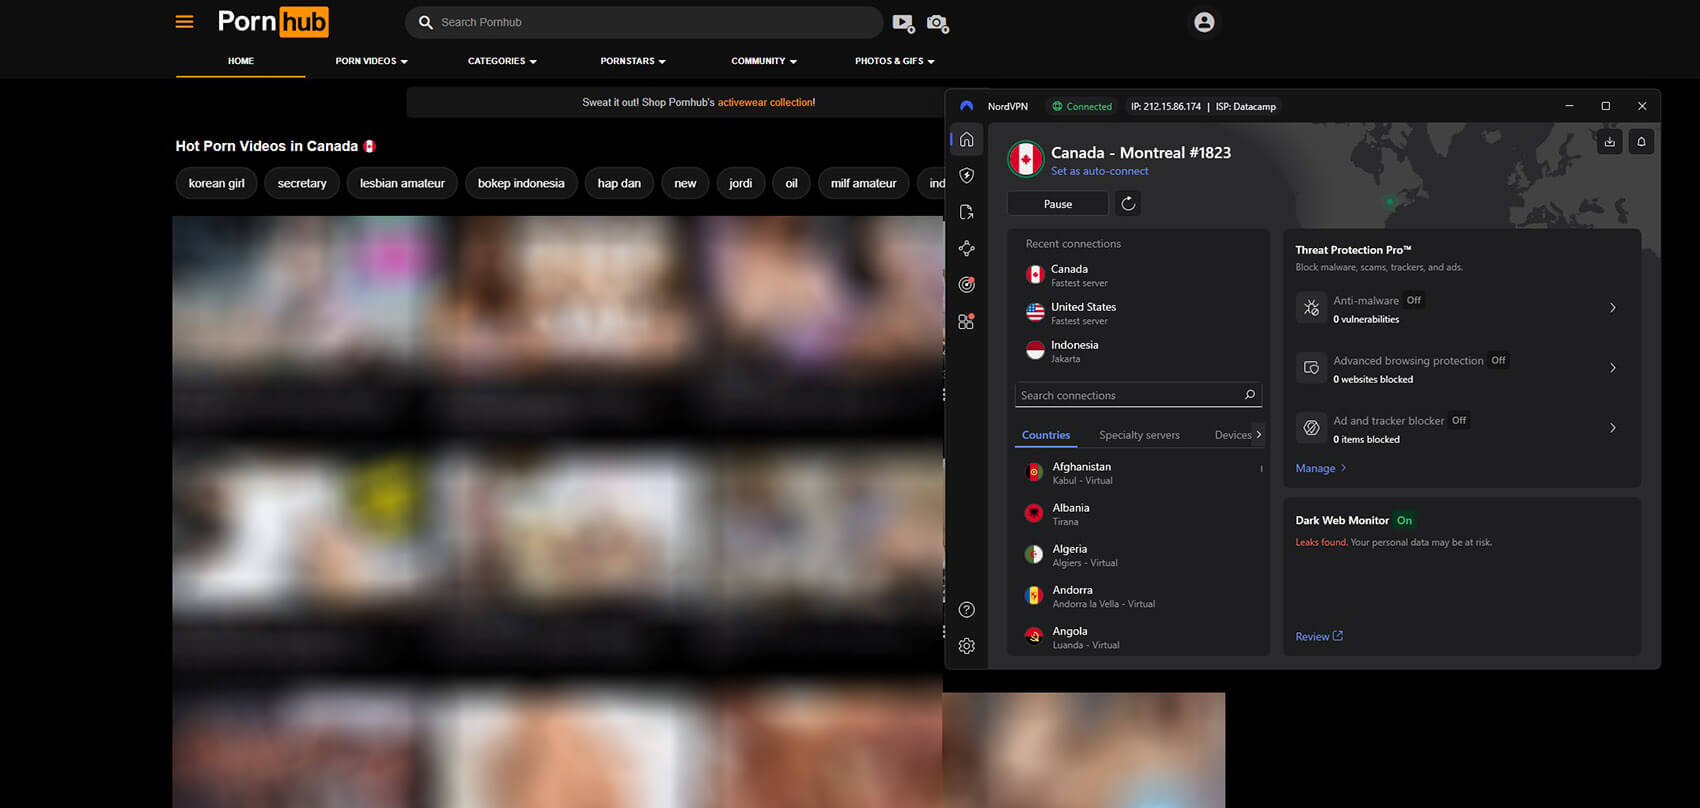1700x808 pixels.
Task: Click Set as auto-connect link
Action: pos(1099,171)
